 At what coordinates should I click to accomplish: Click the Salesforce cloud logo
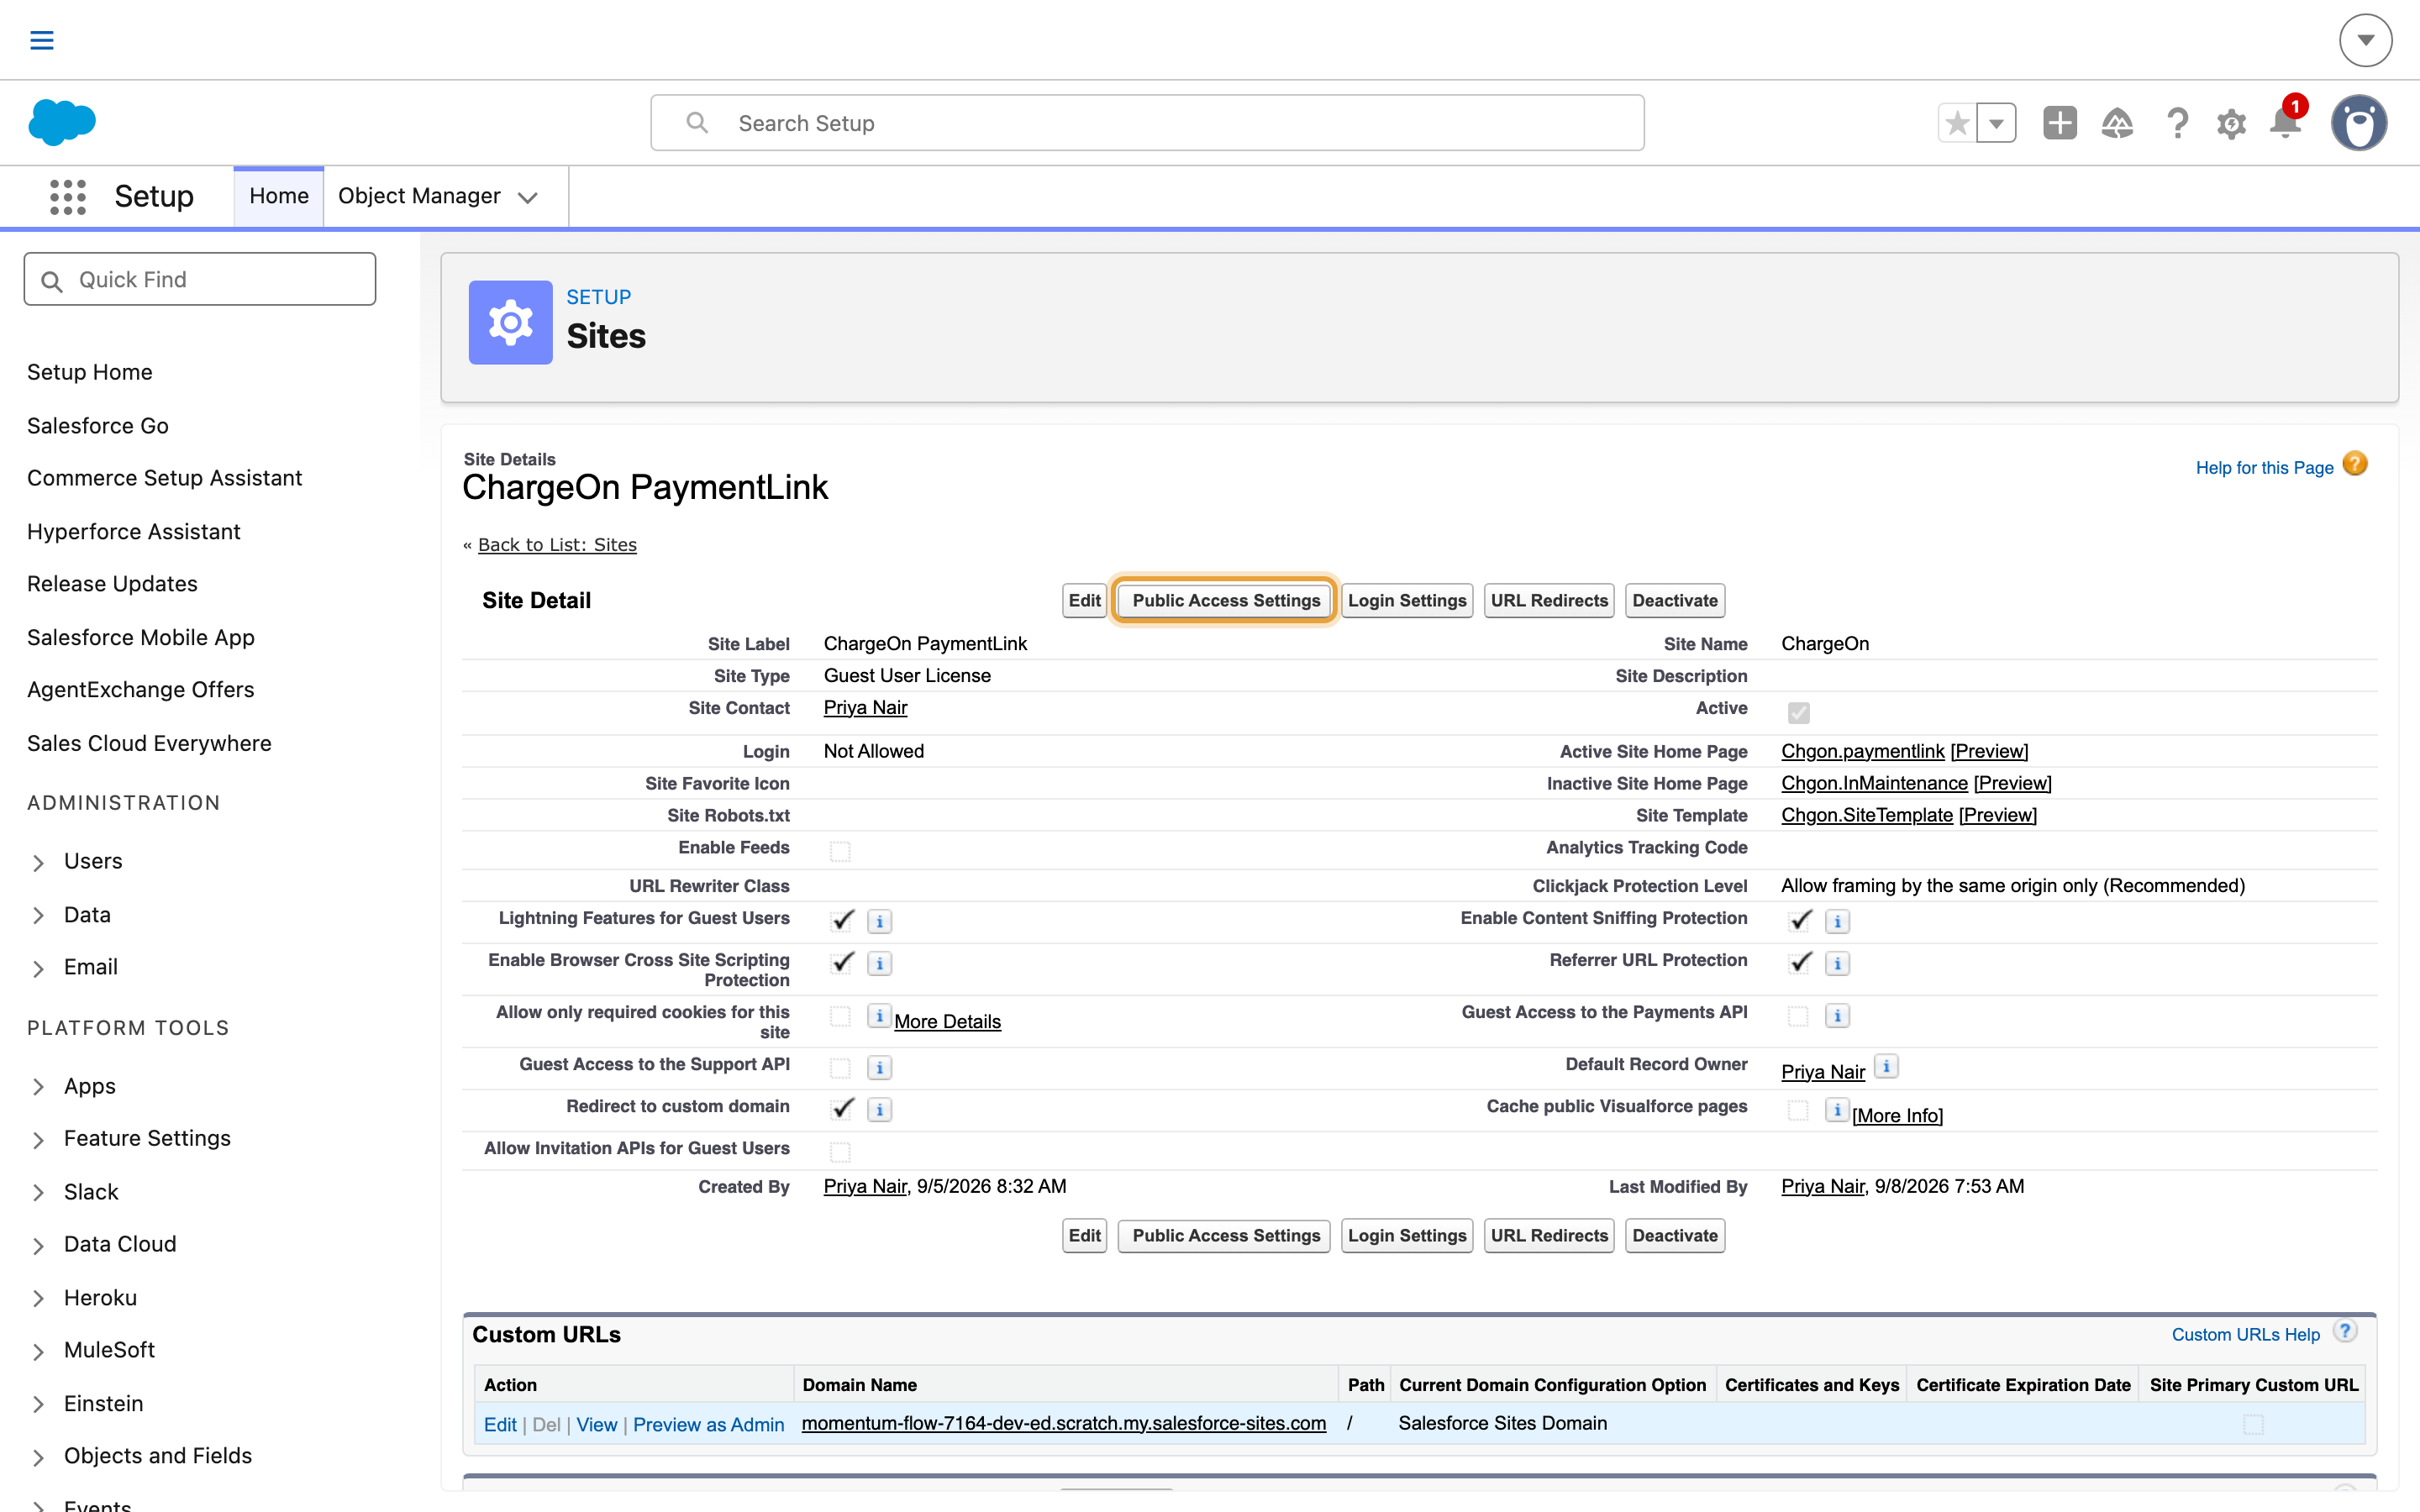click(62, 122)
